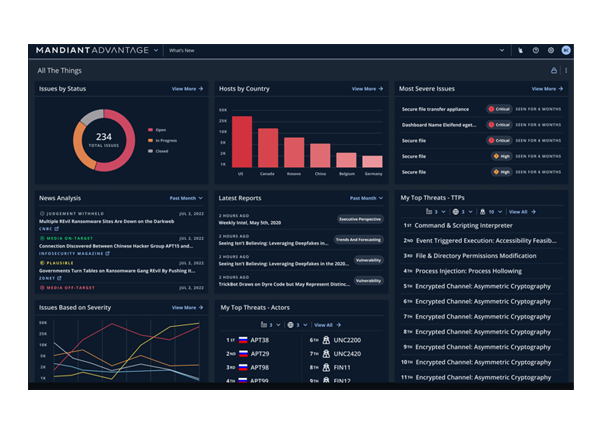Screen dimensions: 600x421
Task: Click View All in My Top Threats Actors
Action: [x=327, y=325]
